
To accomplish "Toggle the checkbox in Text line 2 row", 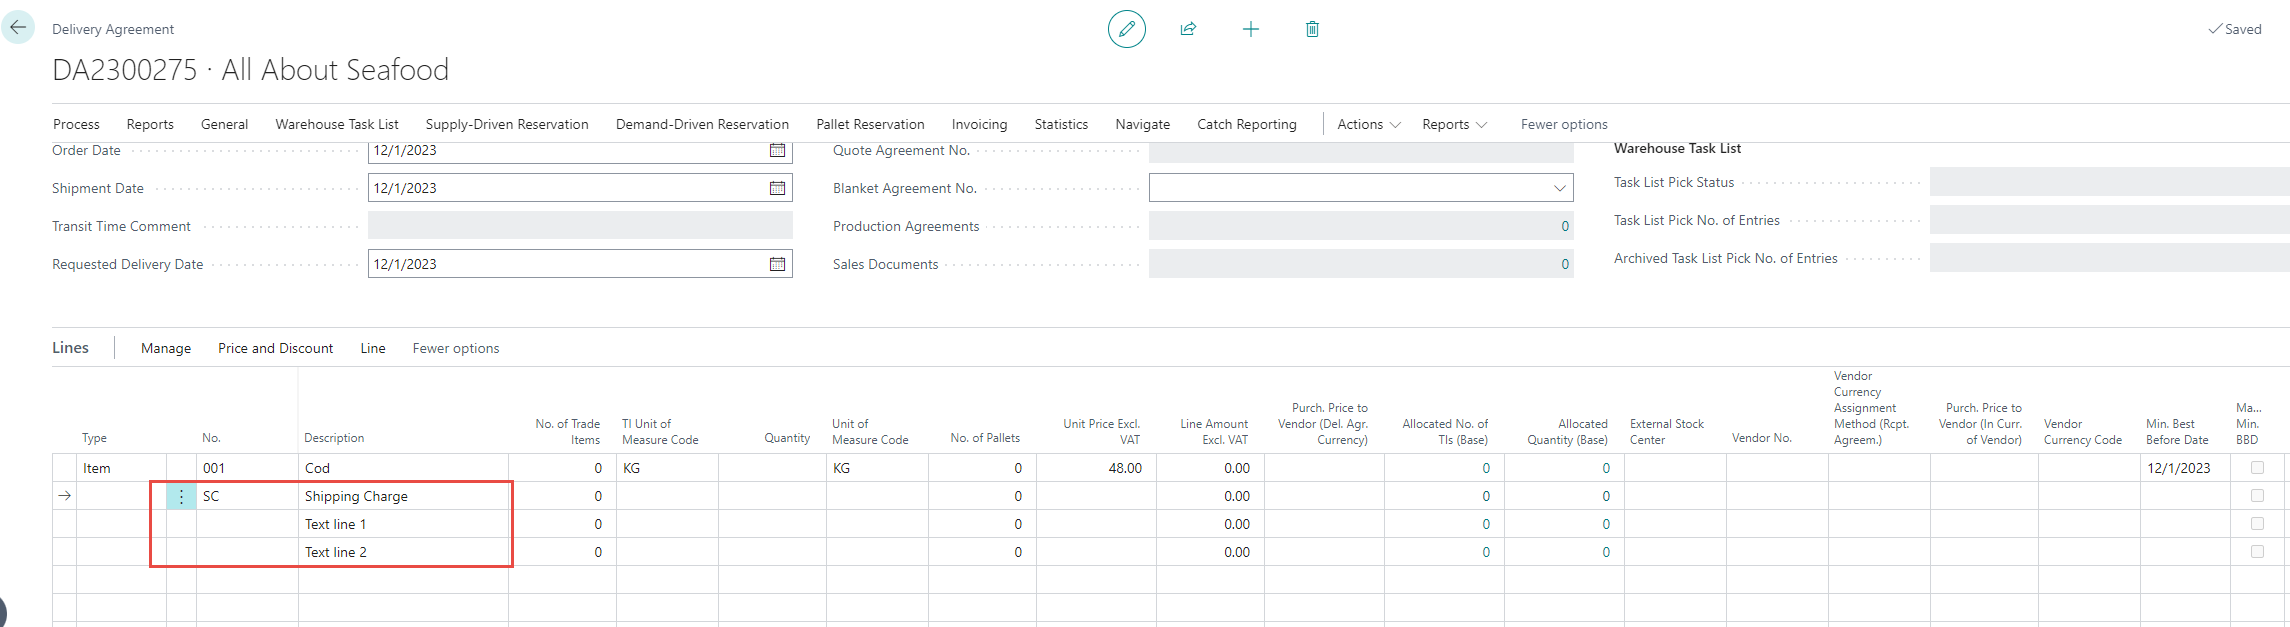I will tap(2257, 552).
